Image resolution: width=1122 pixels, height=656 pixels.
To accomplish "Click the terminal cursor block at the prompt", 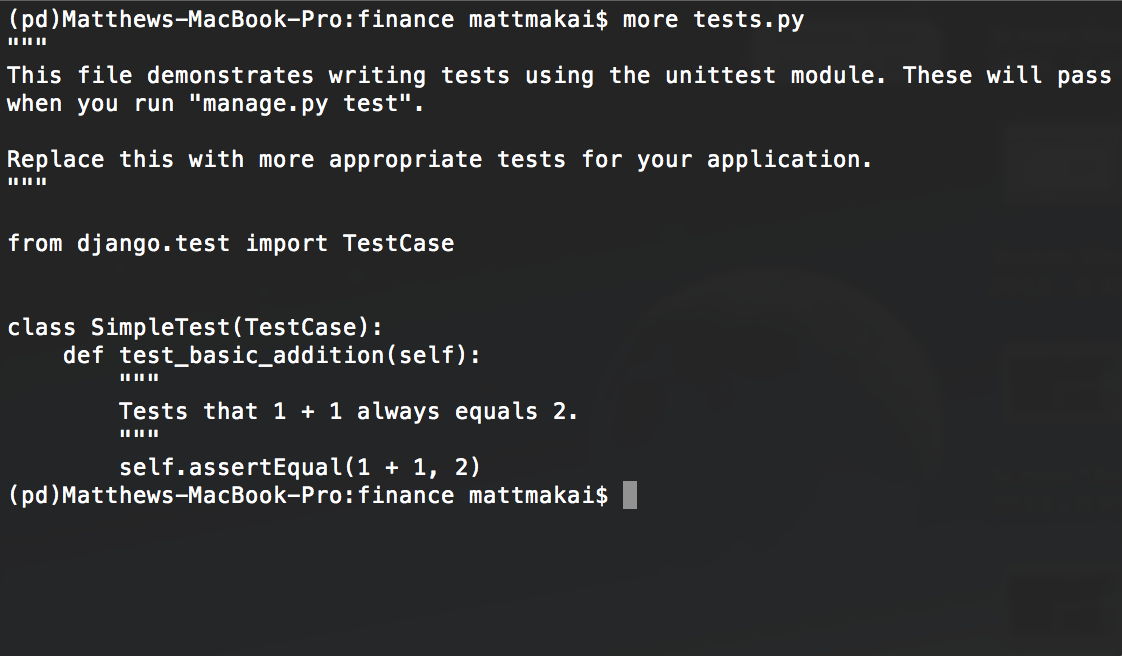I will (x=630, y=495).
